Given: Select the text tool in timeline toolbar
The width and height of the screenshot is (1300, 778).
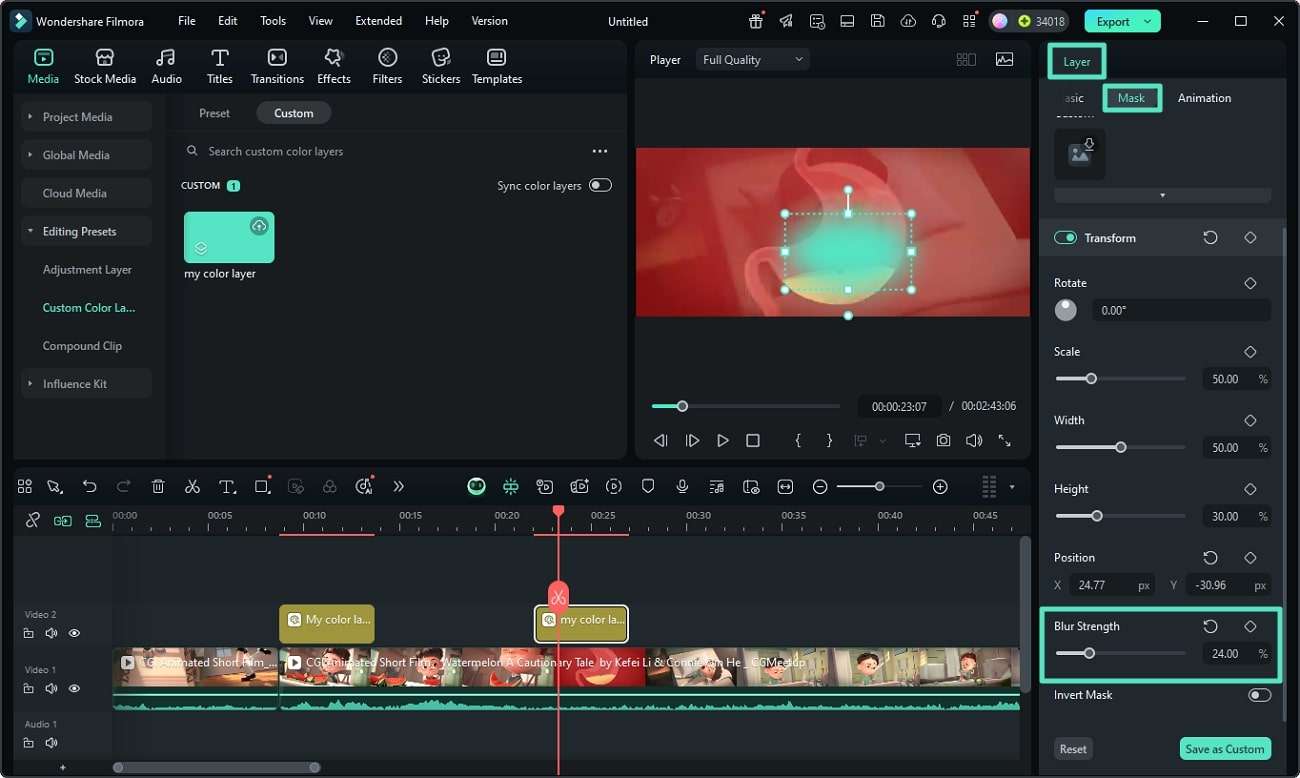Looking at the screenshot, I should coord(227,486).
